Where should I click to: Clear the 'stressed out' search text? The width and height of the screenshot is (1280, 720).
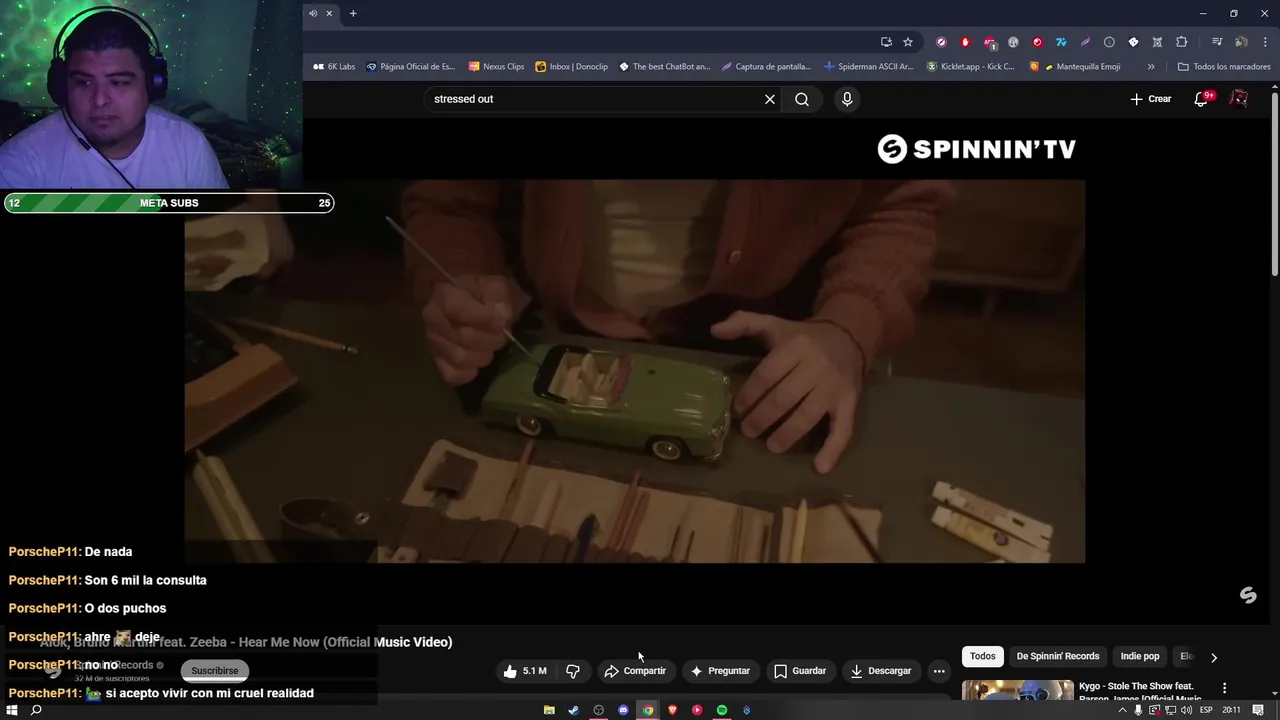(770, 99)
